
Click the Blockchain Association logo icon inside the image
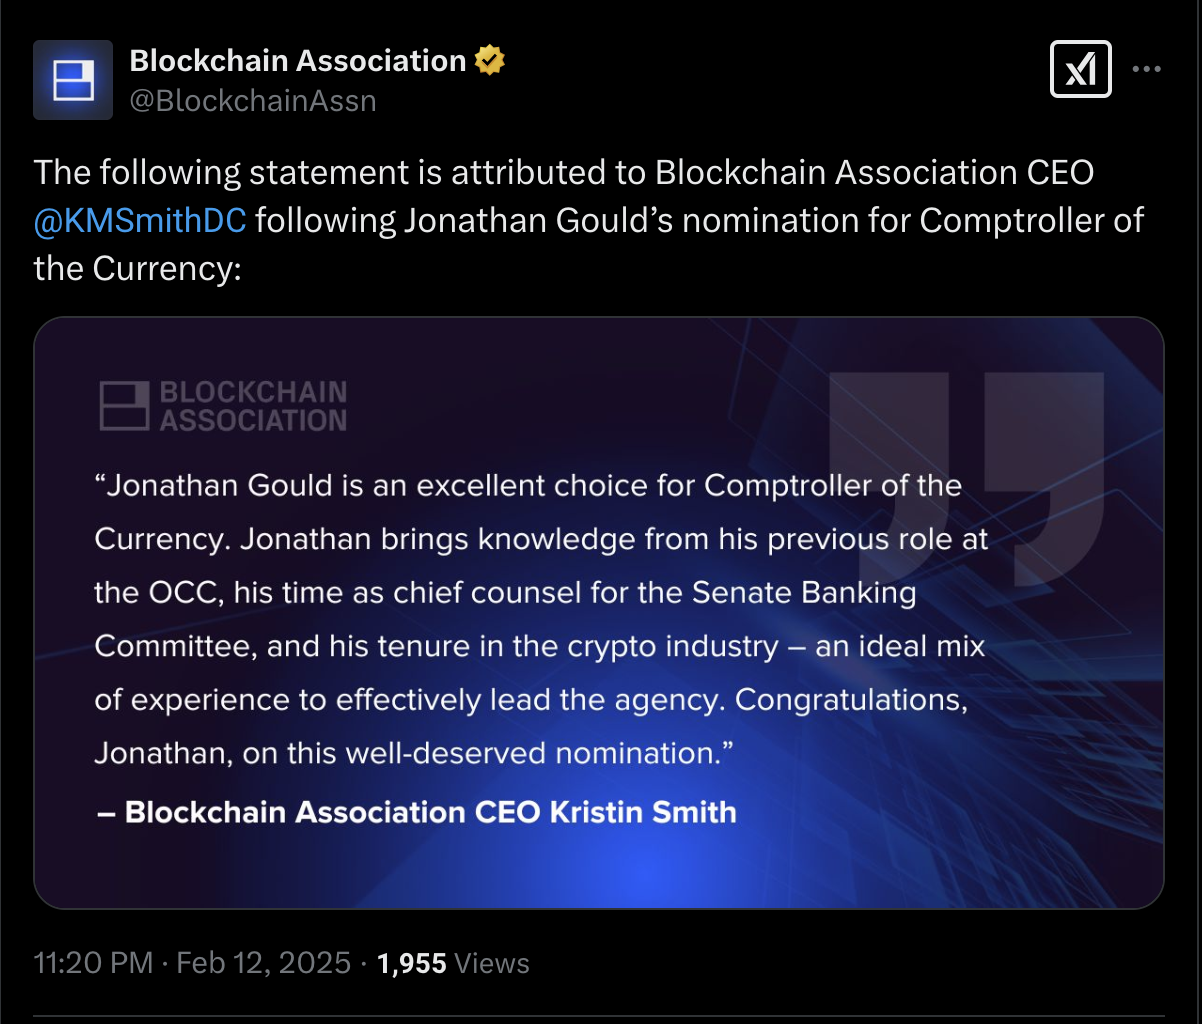pos(124,405)
